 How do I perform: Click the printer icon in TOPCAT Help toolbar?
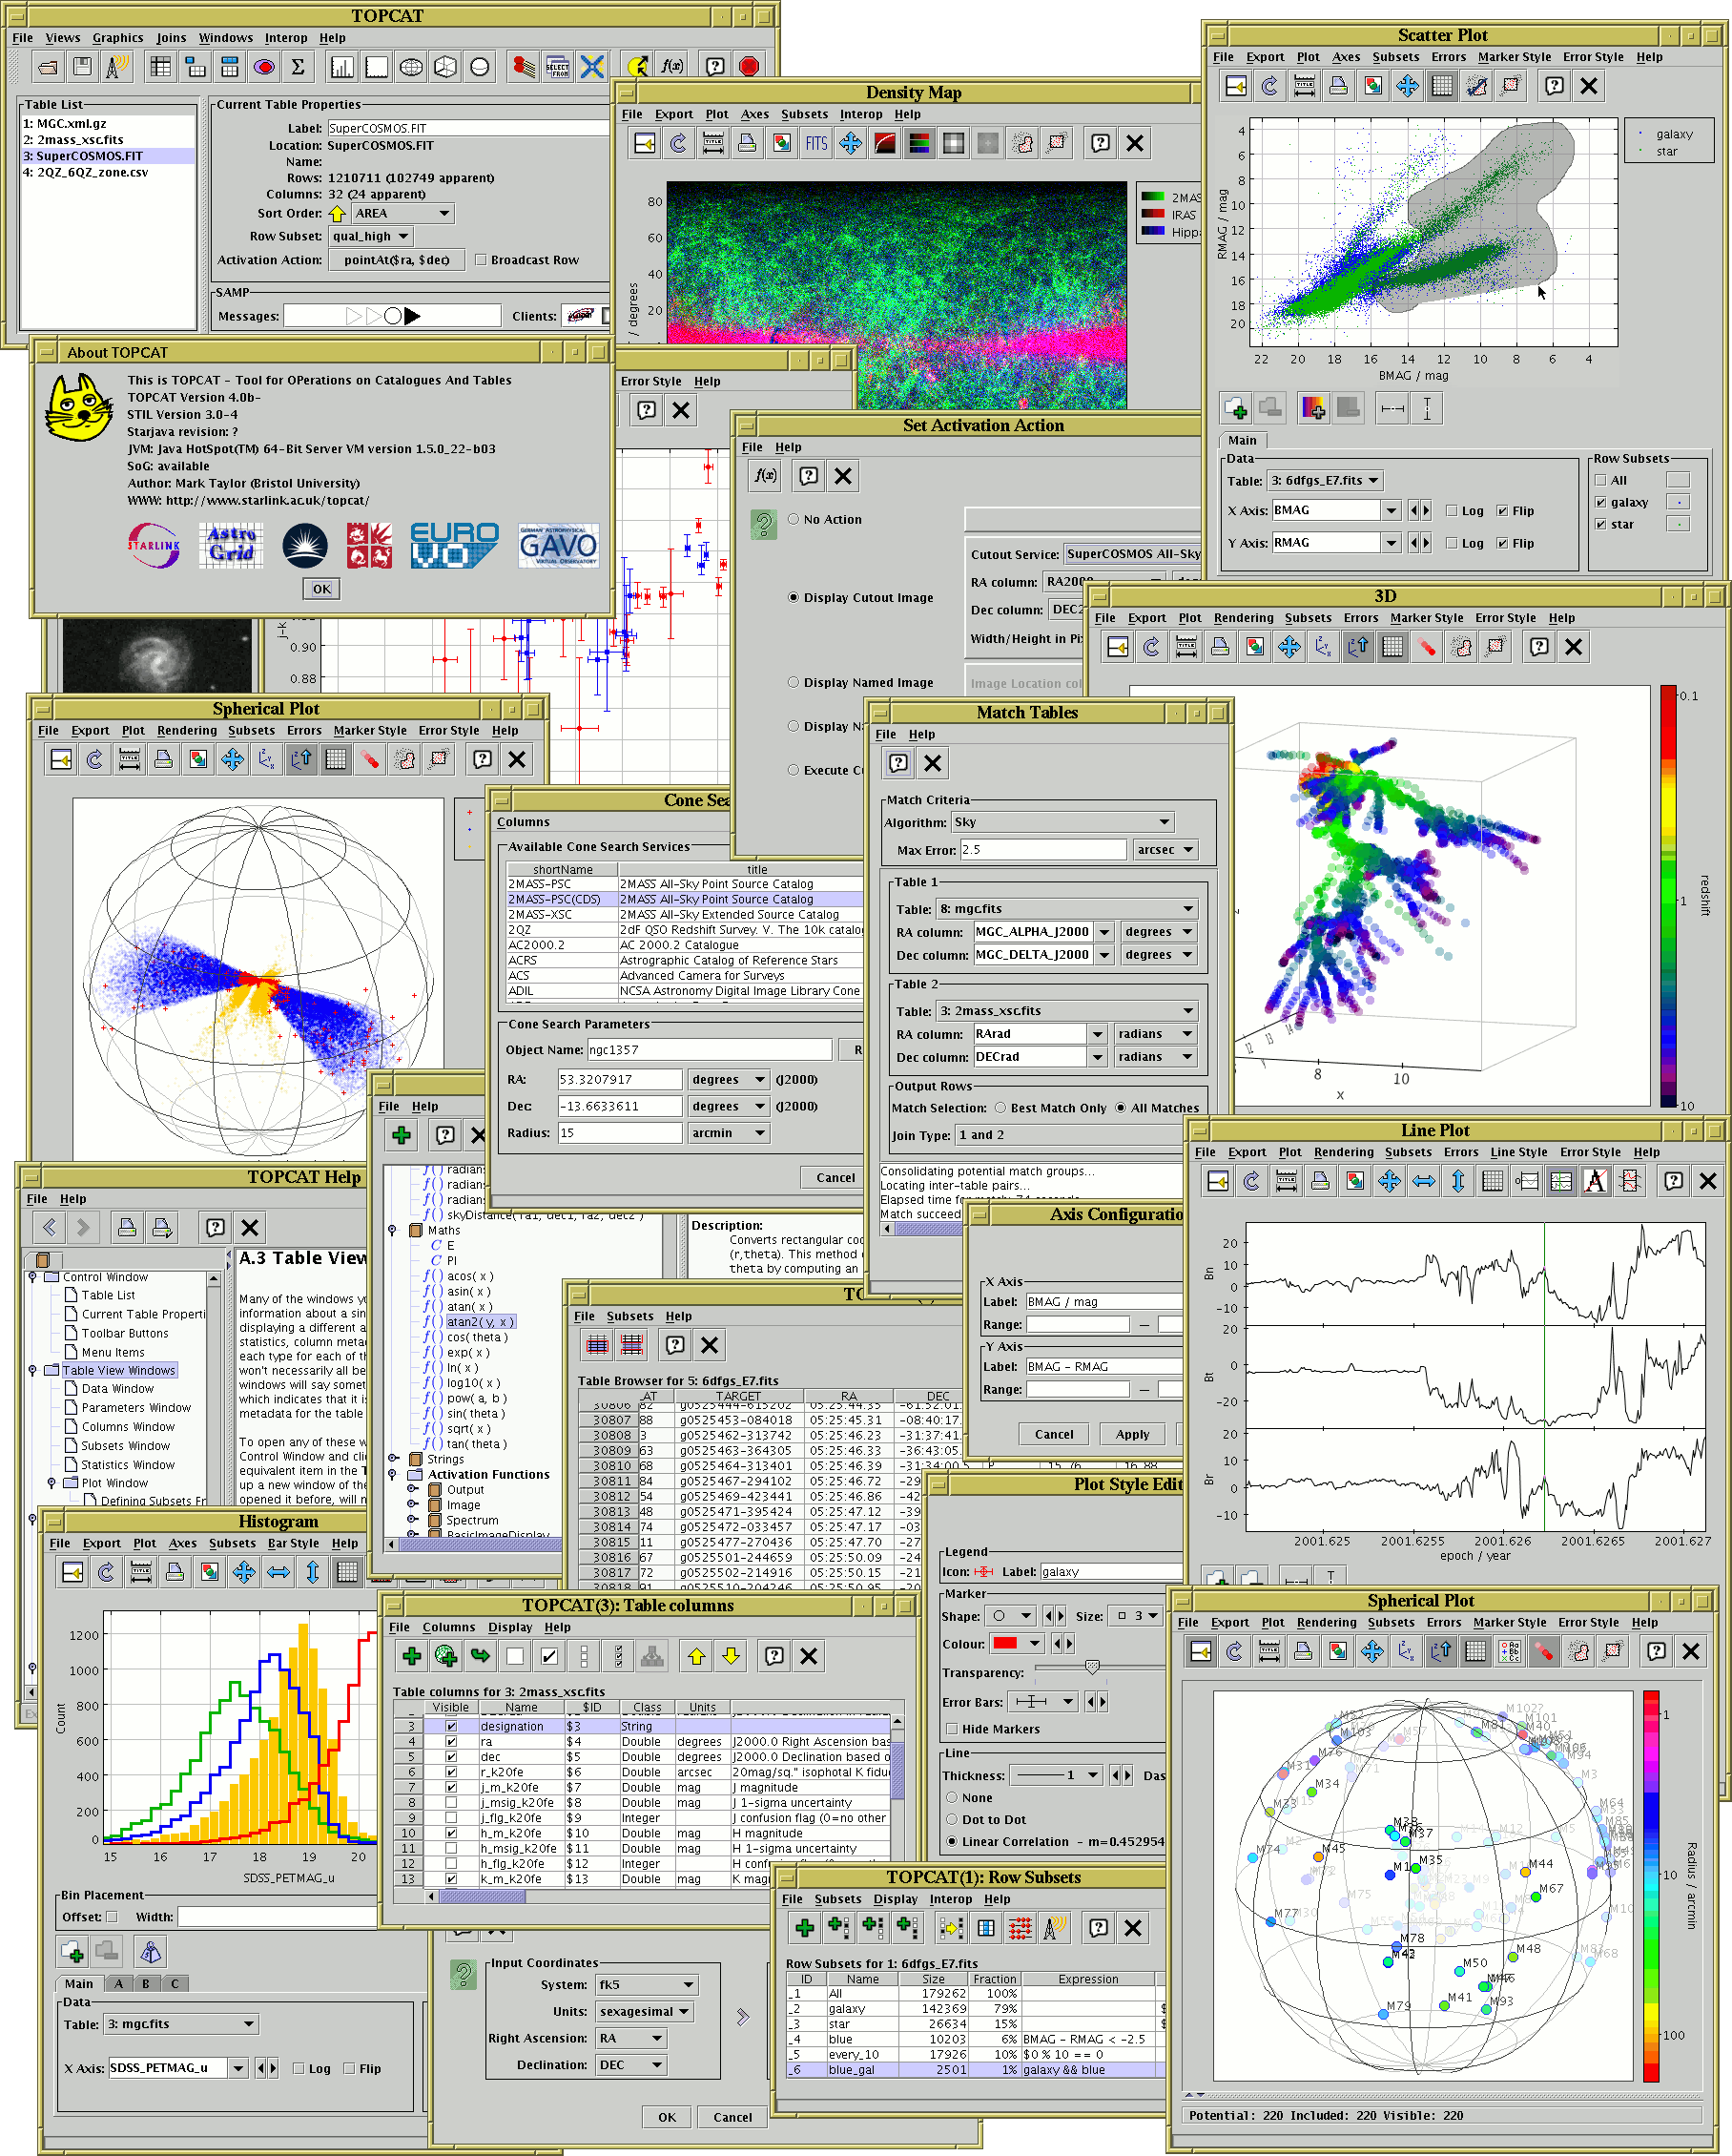[x=127, y=1227]
